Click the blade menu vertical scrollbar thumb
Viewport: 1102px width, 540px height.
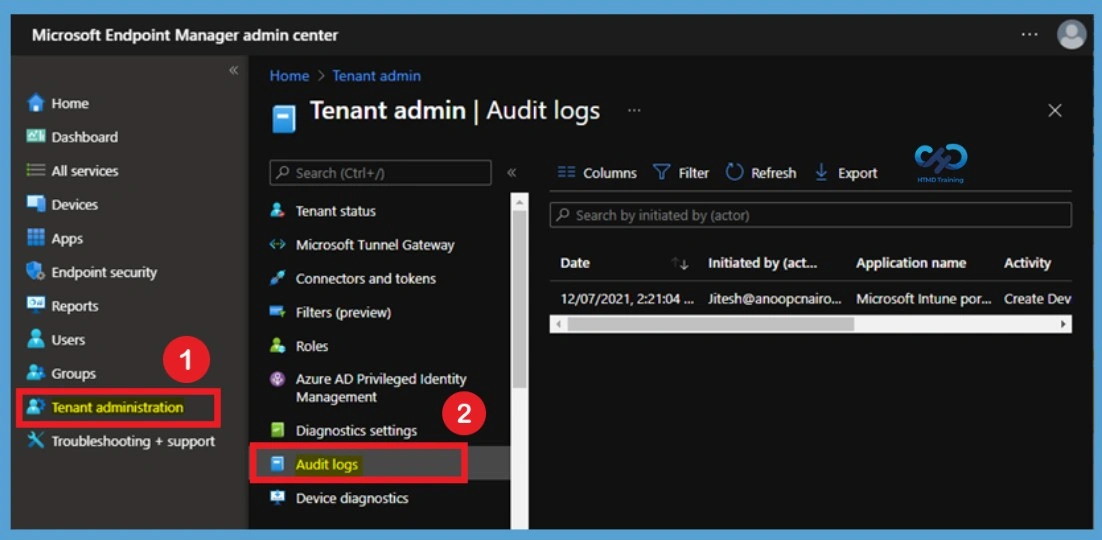[519, 299]
